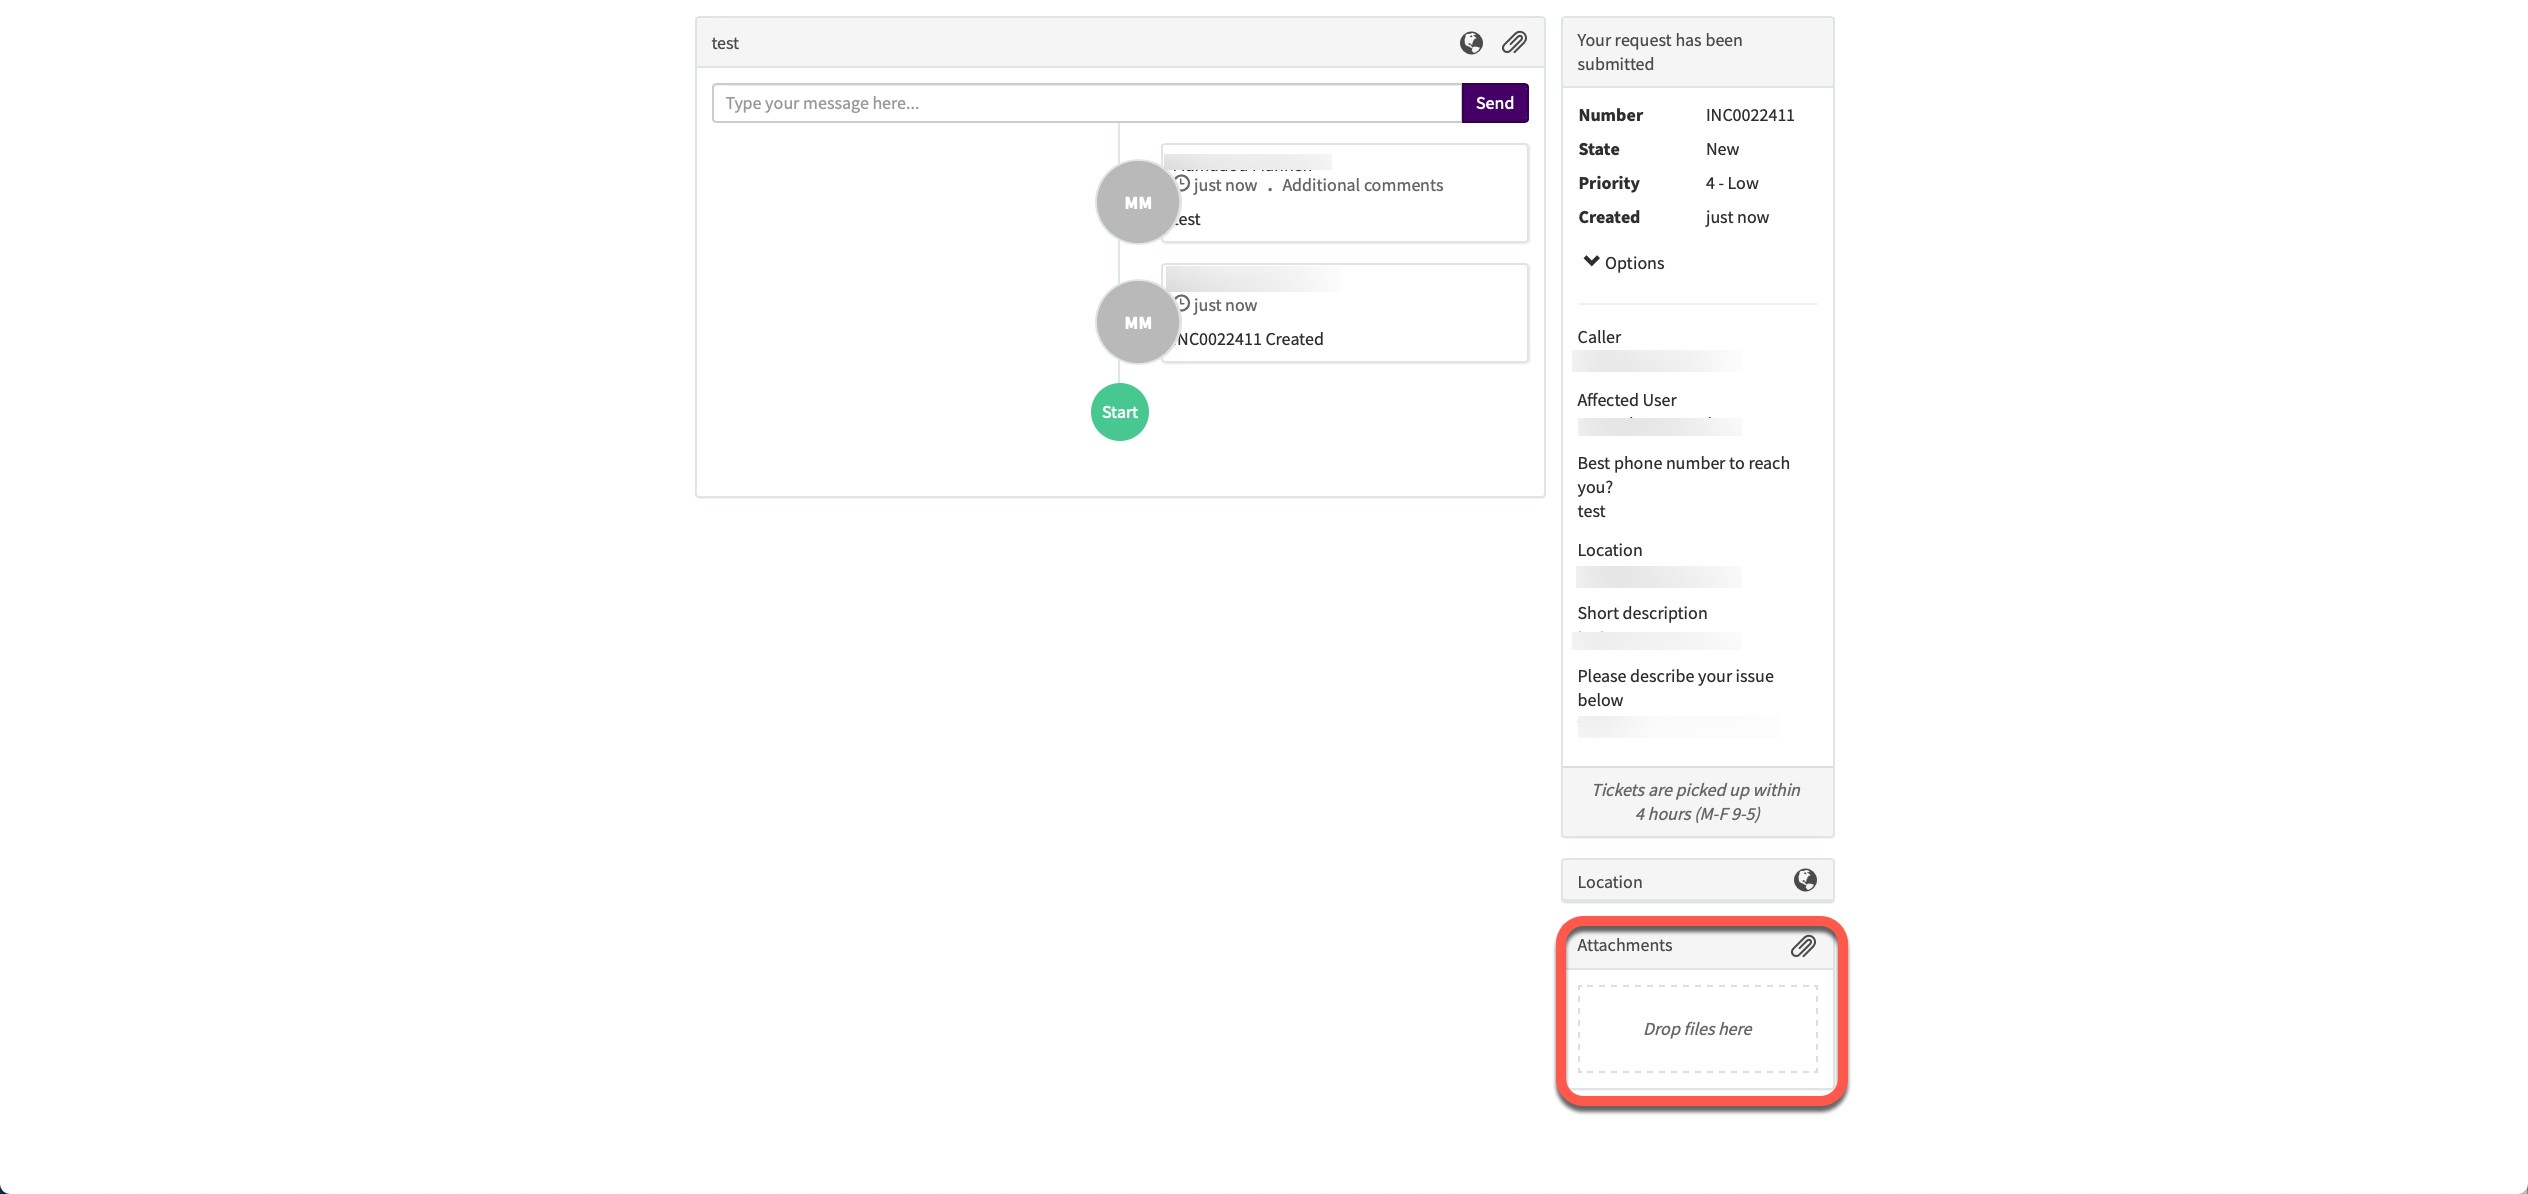Expand the Options section chevron
The width and height of the screenshot is (2528, 1194).
coord(1591,262)
